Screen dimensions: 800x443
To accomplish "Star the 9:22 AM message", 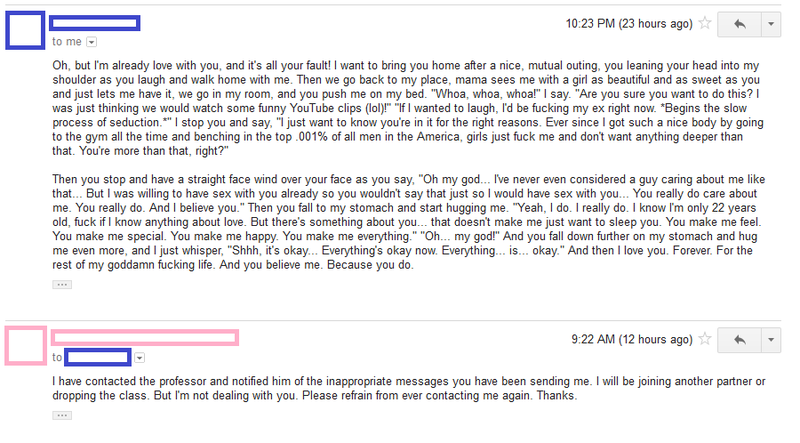I will [x=705, y=339].
